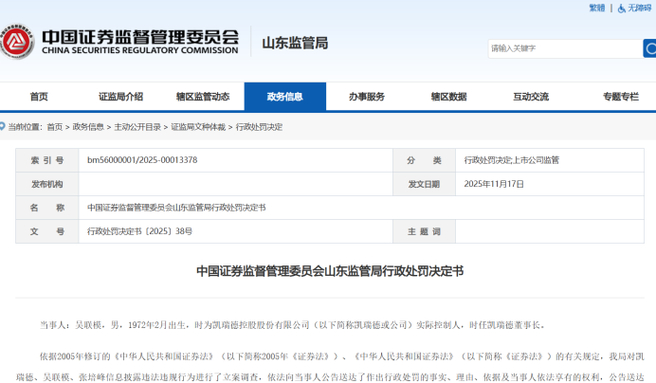Click the location pin icon in breadcrumb
The height and width of the screenshot is (383, 656).
click(x=3, y=126)
